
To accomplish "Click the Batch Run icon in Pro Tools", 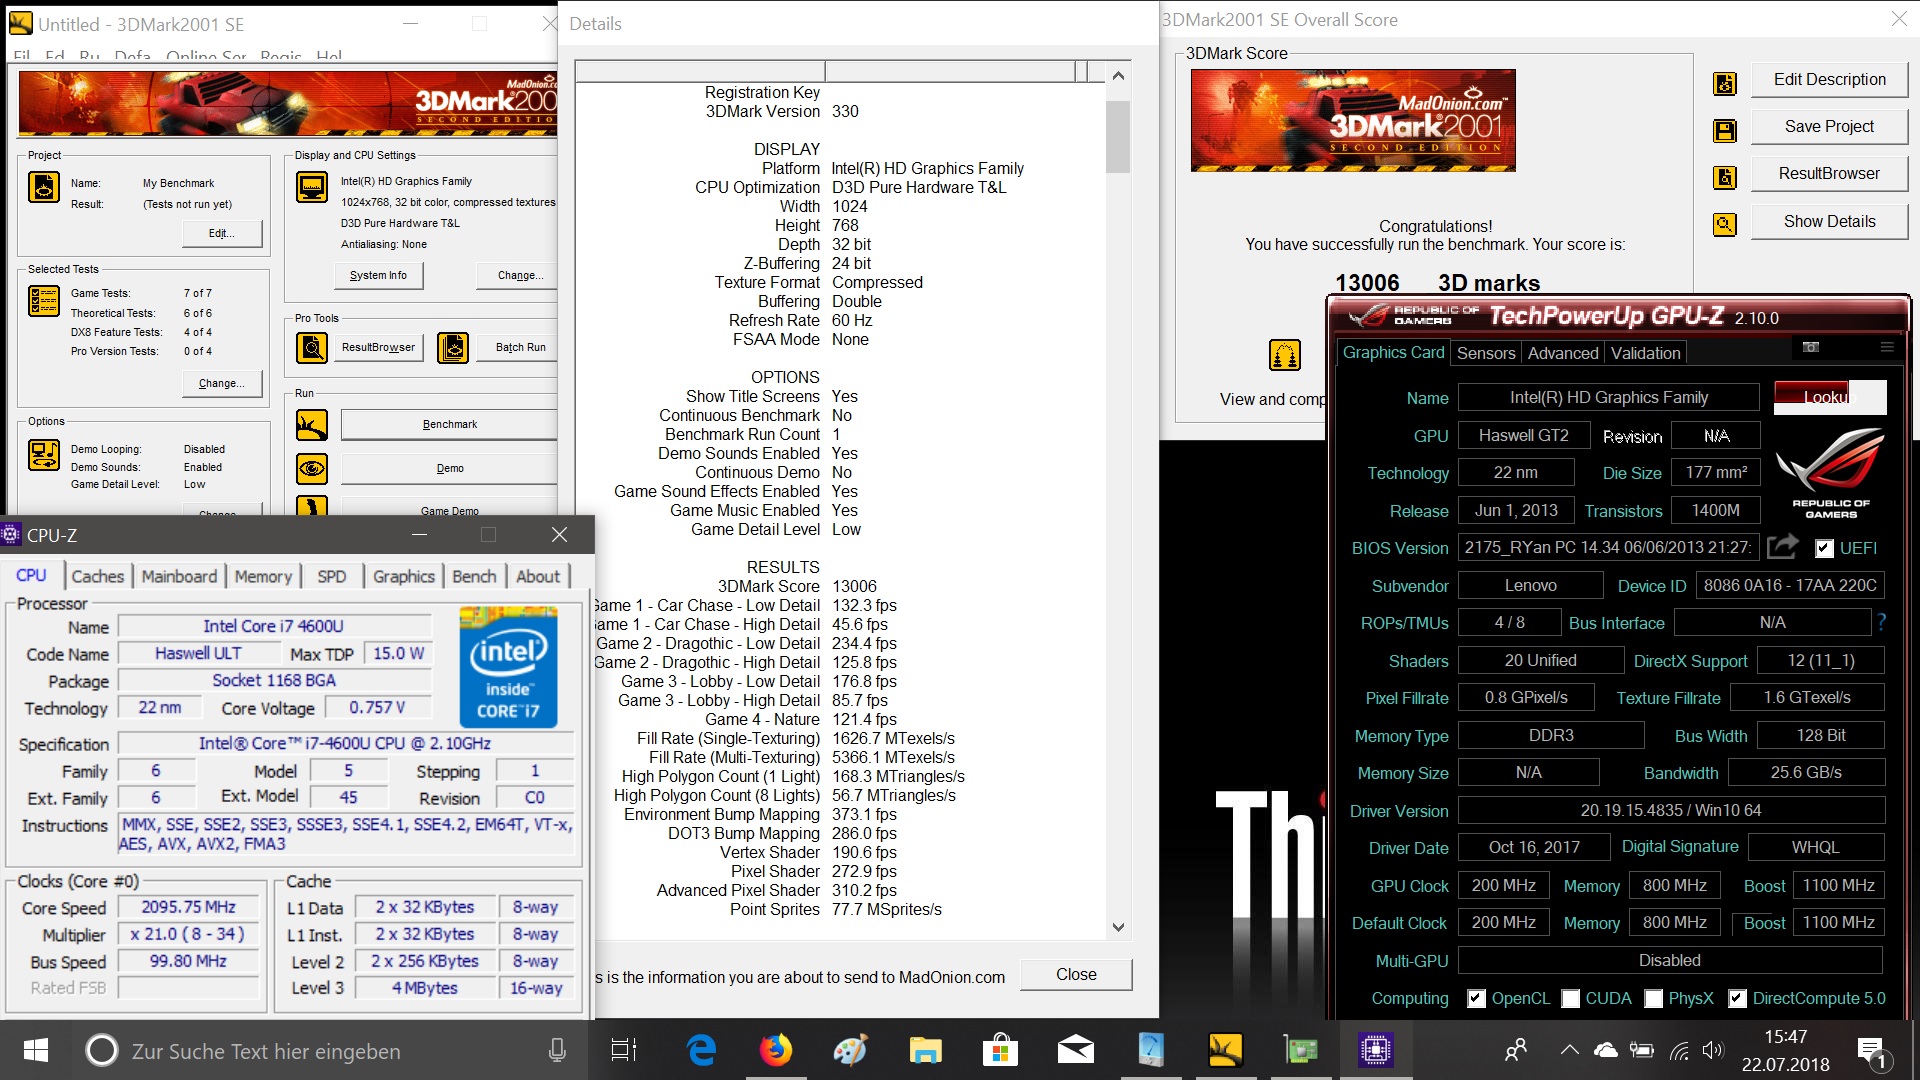I will 453,347.
